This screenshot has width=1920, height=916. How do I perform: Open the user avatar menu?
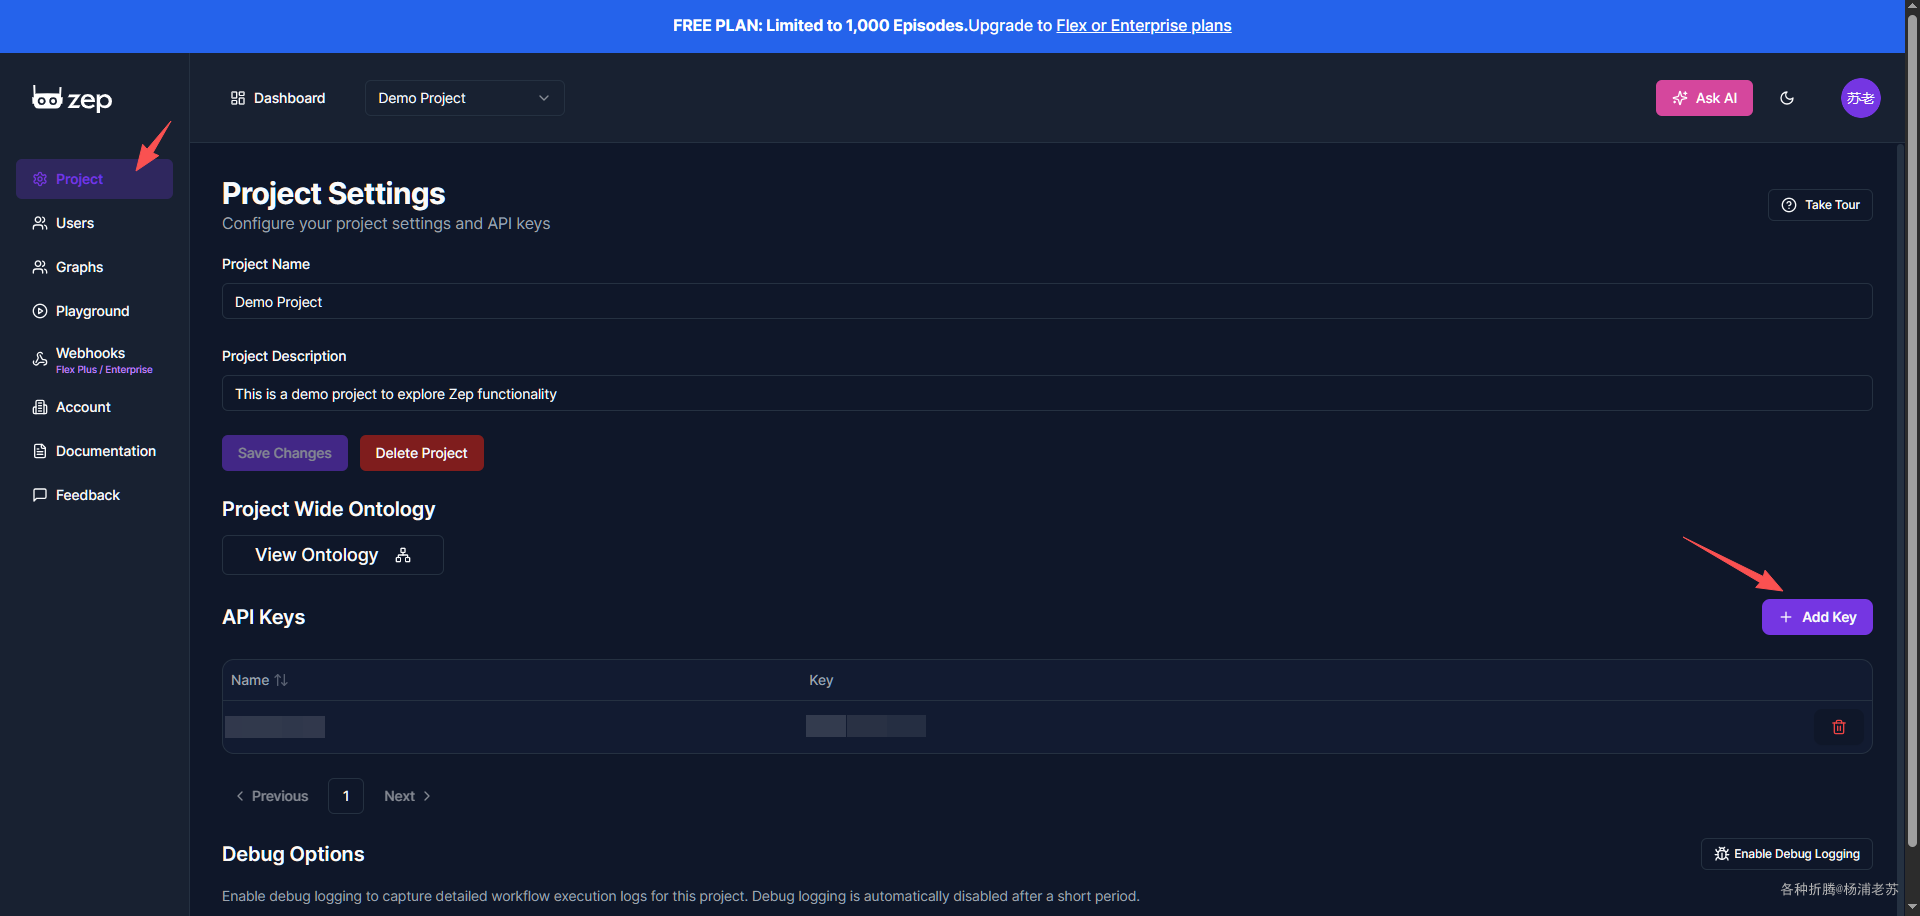point(1860,98)
